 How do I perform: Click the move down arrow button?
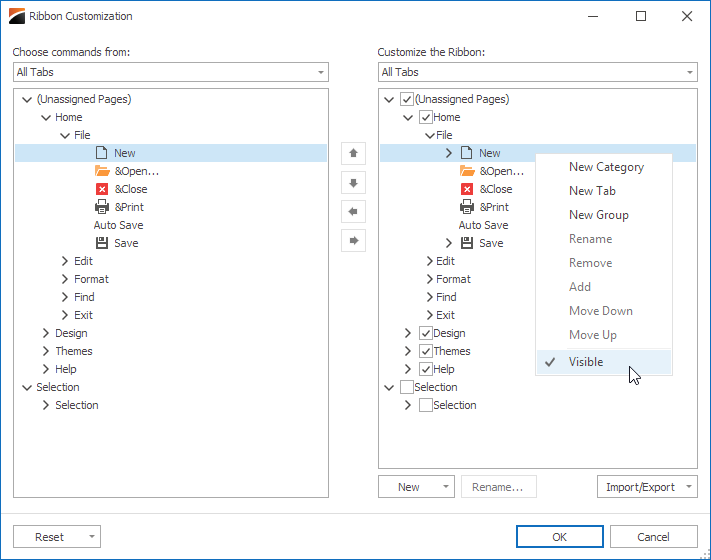pyautogui.click(x=353, y=183)
